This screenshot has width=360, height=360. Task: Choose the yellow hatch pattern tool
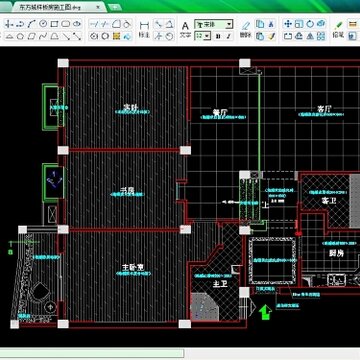click(116, 36)
